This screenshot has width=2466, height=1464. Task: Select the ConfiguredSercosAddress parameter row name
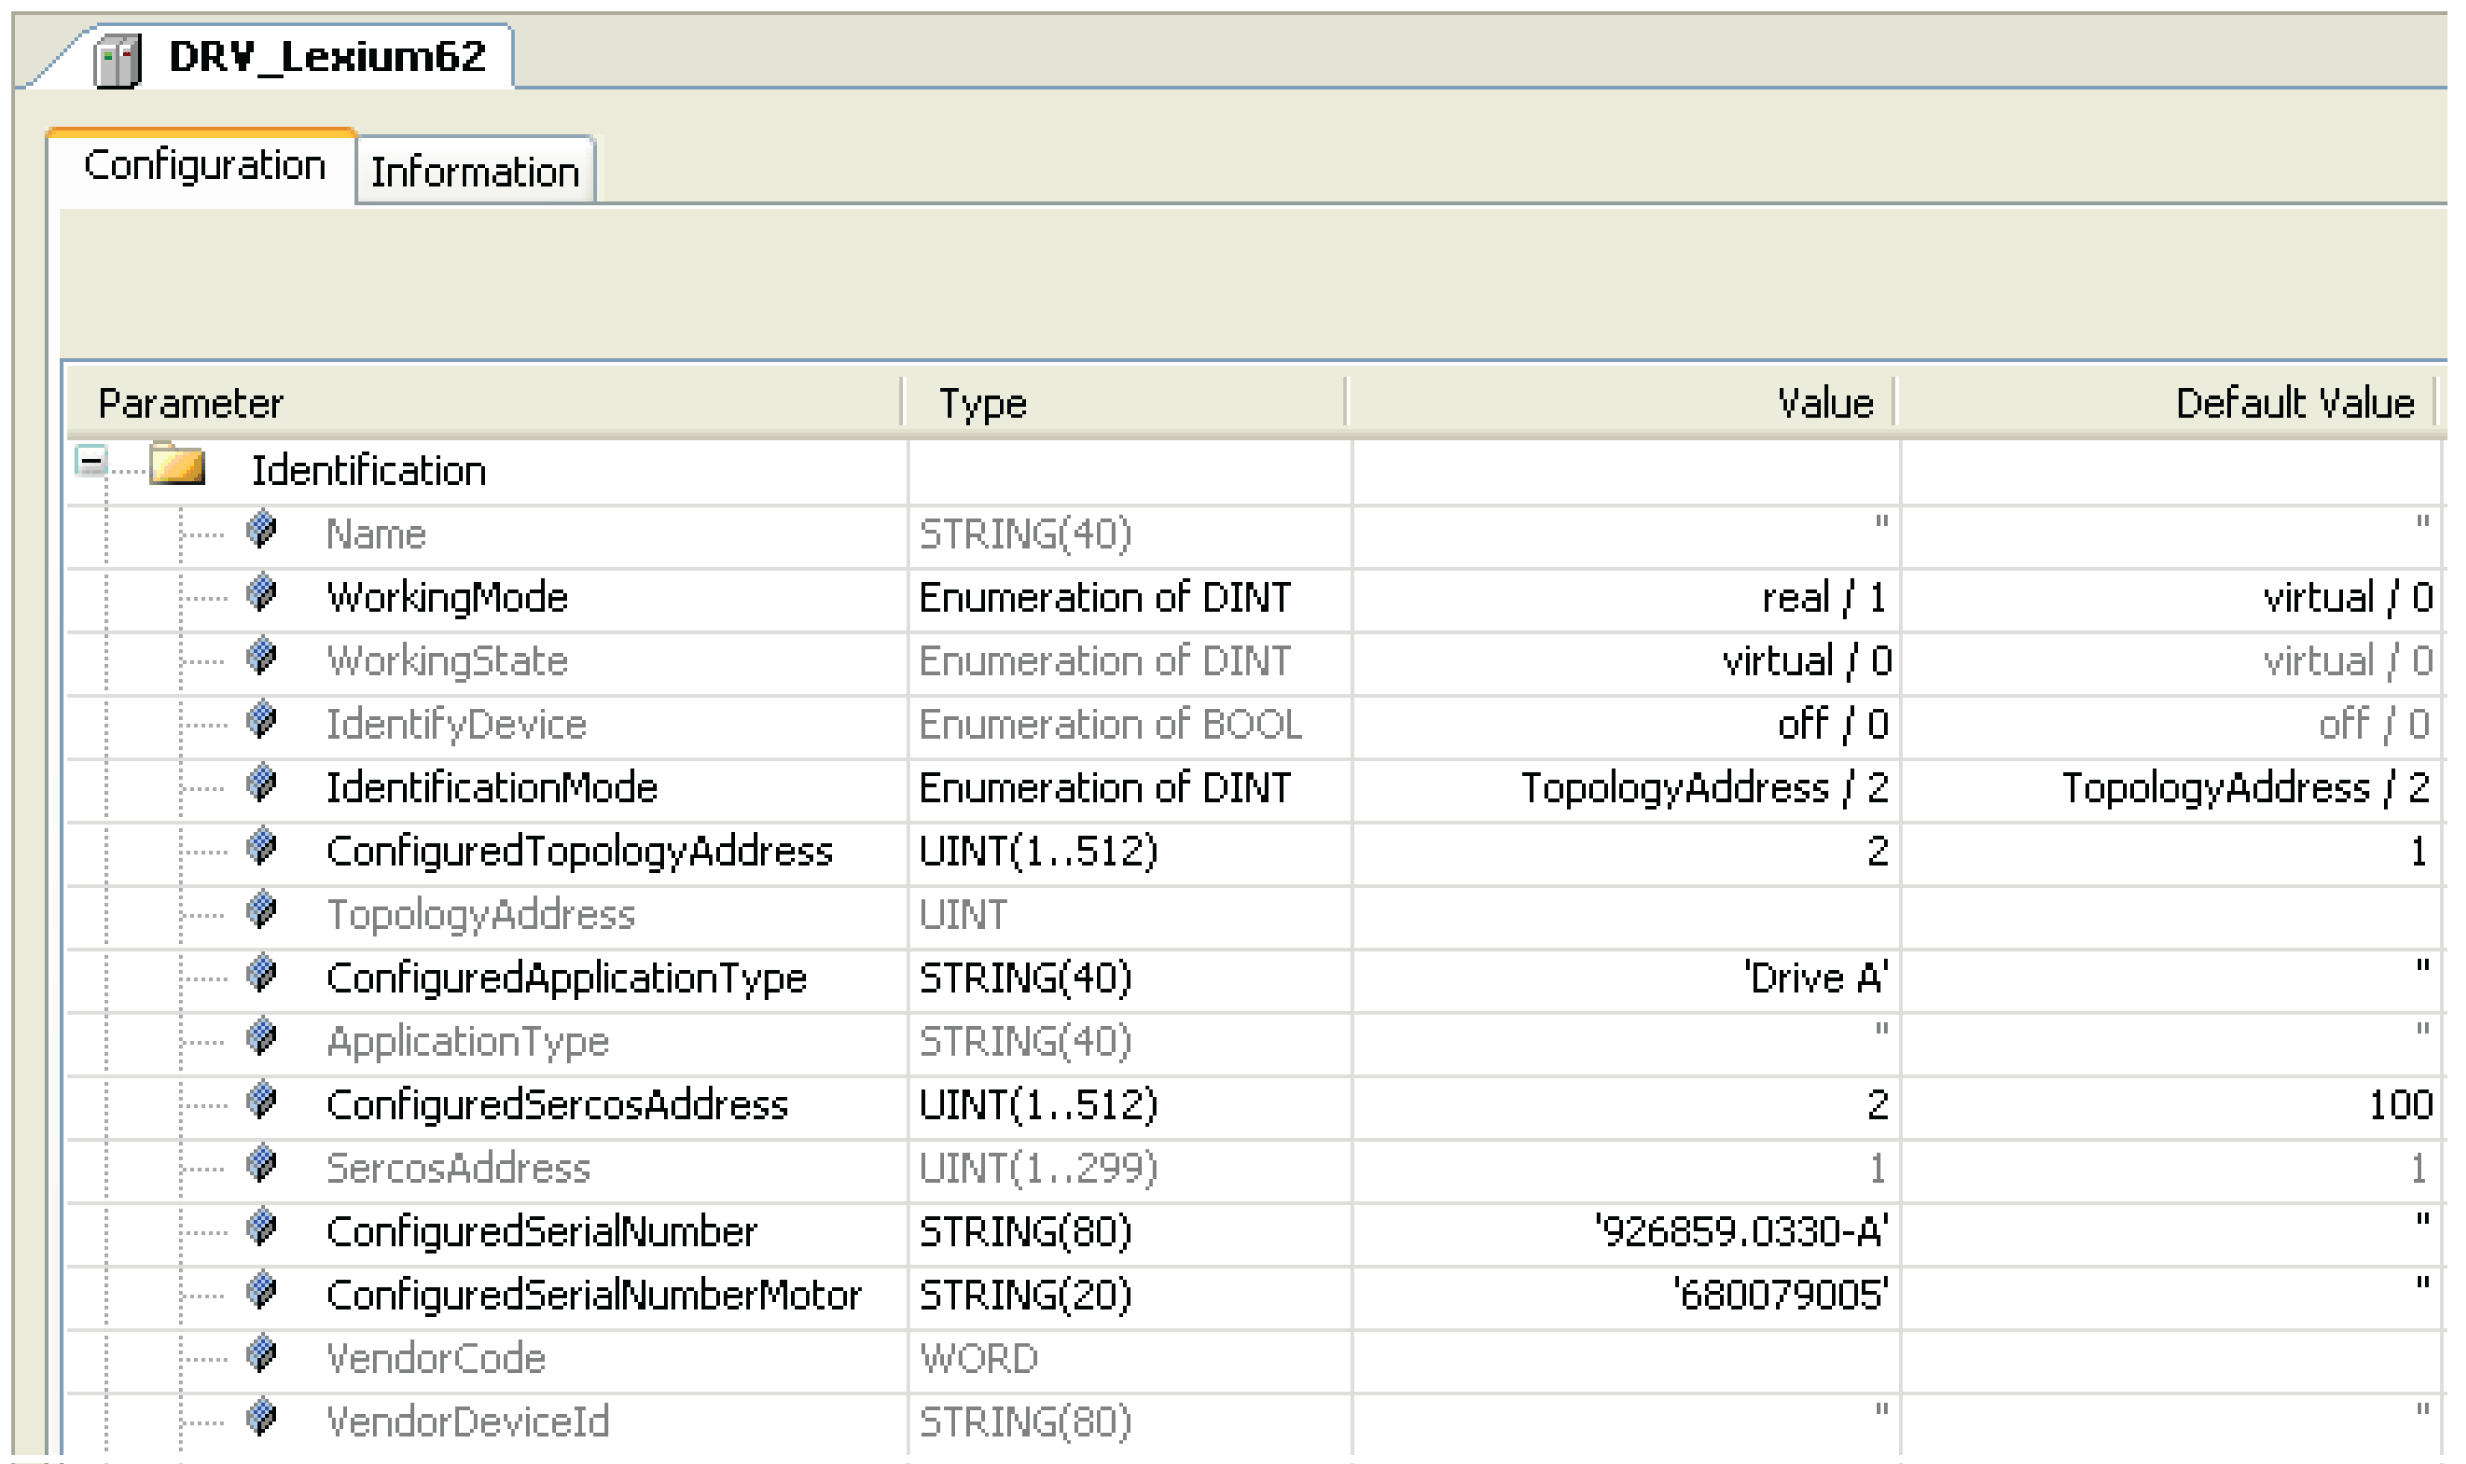[x=556, y=1105]
